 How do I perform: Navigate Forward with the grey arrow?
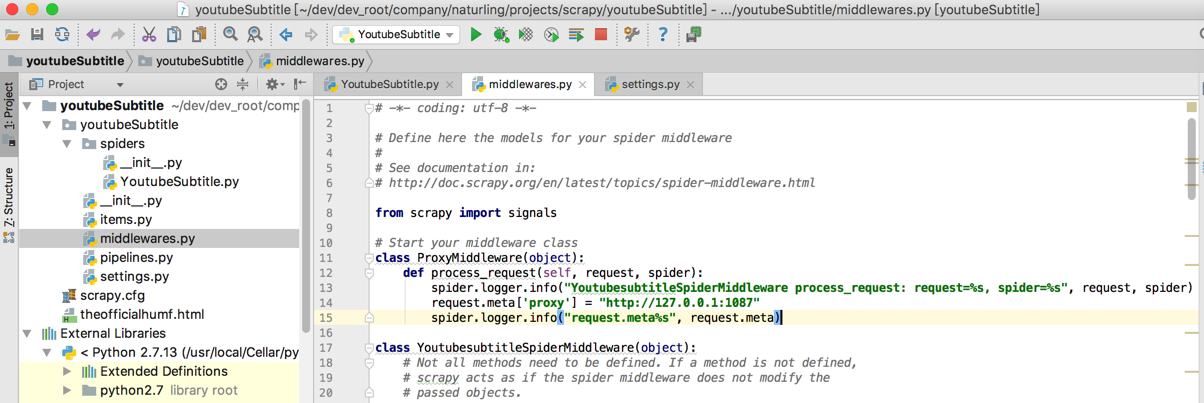[311, 34]
